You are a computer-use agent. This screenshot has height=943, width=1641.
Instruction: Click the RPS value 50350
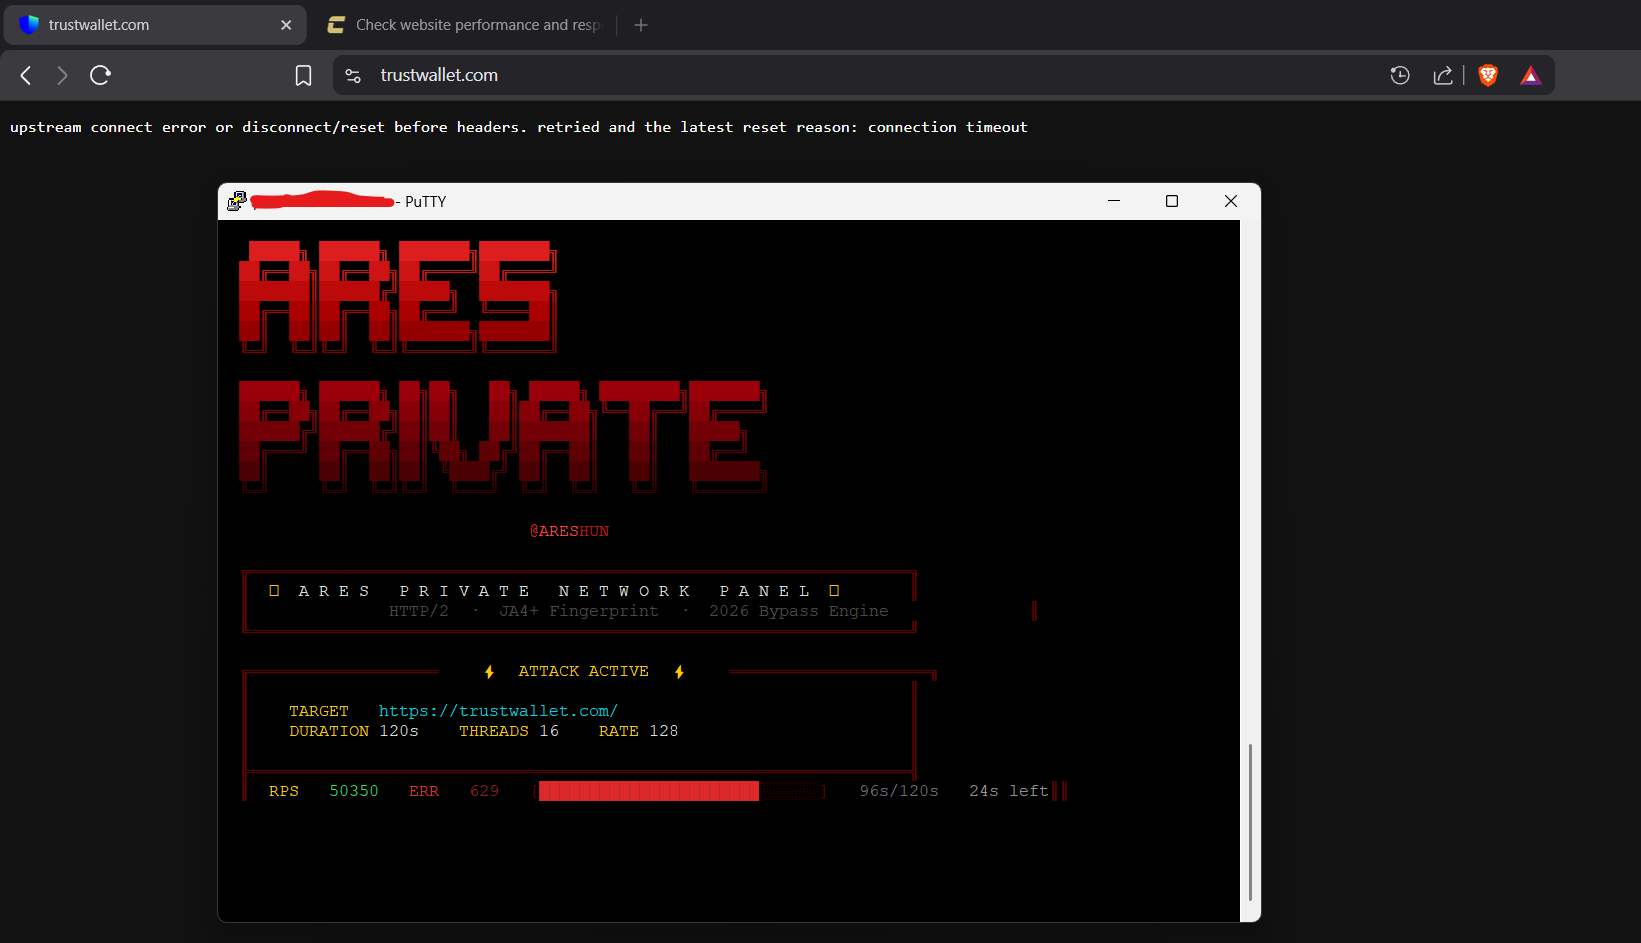tap(354, 791)
